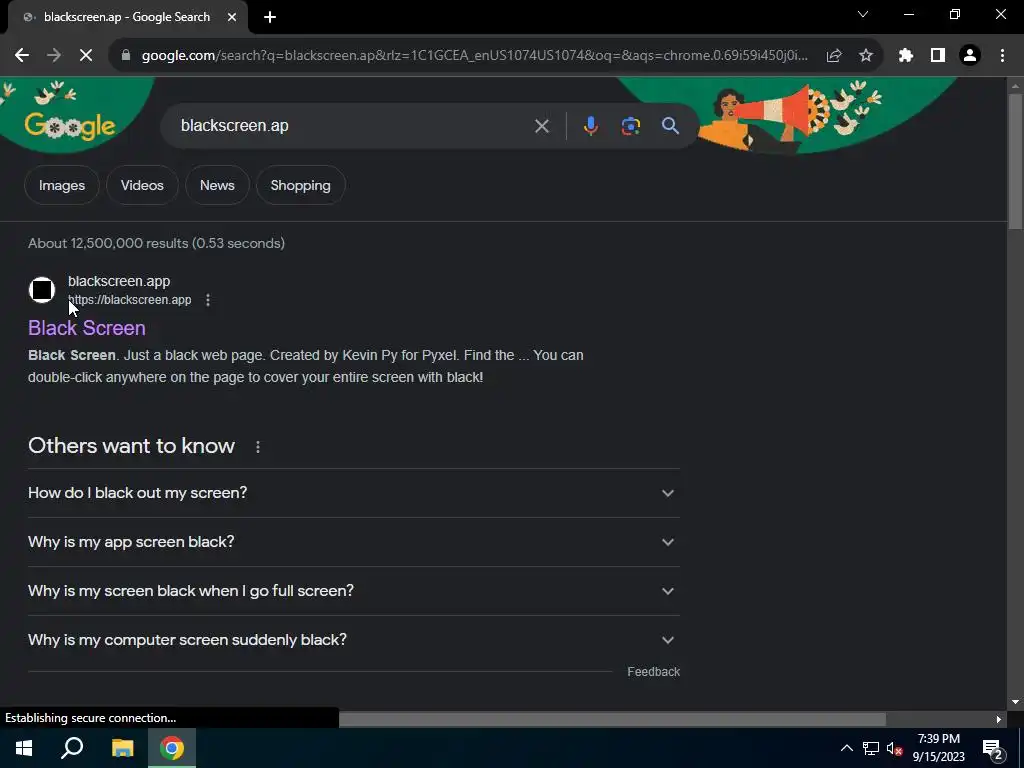
Task: Show hidden system tray icons
Action: [x=846, y=748]
